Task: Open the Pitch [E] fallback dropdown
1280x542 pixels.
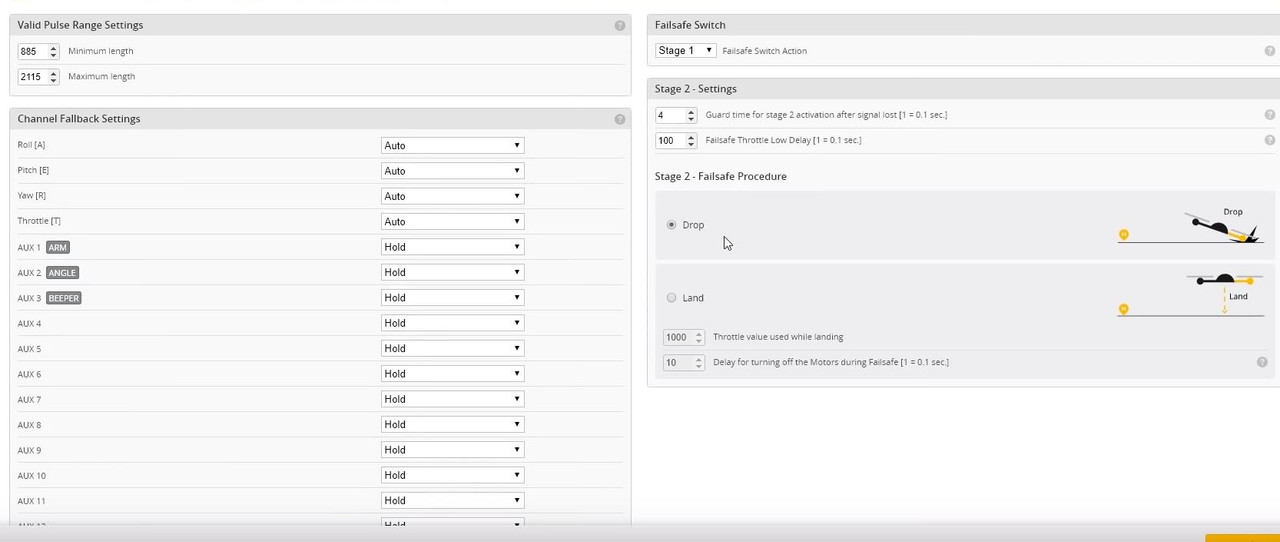Action: (x=452, y=171)
